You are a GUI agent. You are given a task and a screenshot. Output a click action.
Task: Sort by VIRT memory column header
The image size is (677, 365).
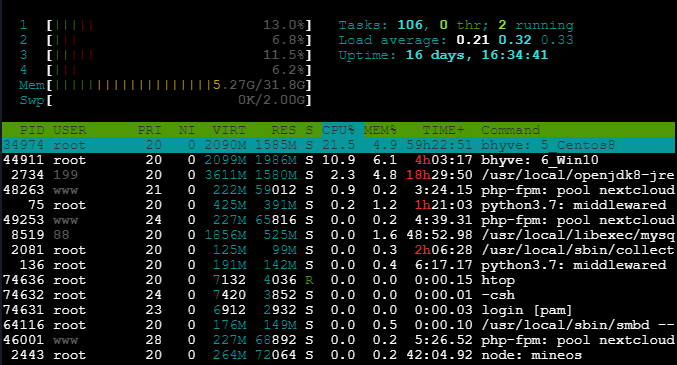(x=229, y=130)
